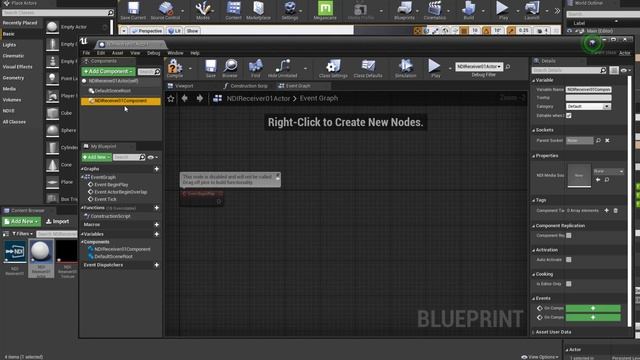Add element to Component Tags array

click(607, 211)
